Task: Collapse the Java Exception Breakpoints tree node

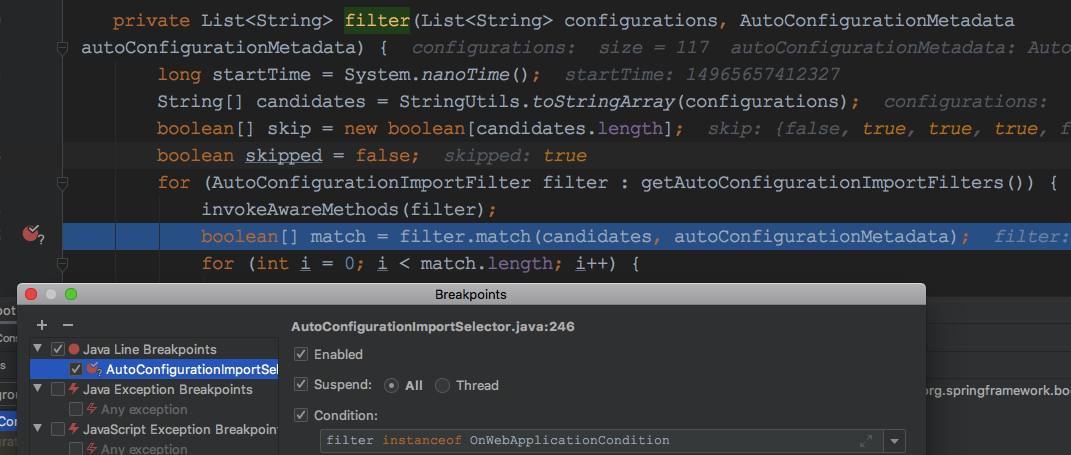Action: [40, 389]
